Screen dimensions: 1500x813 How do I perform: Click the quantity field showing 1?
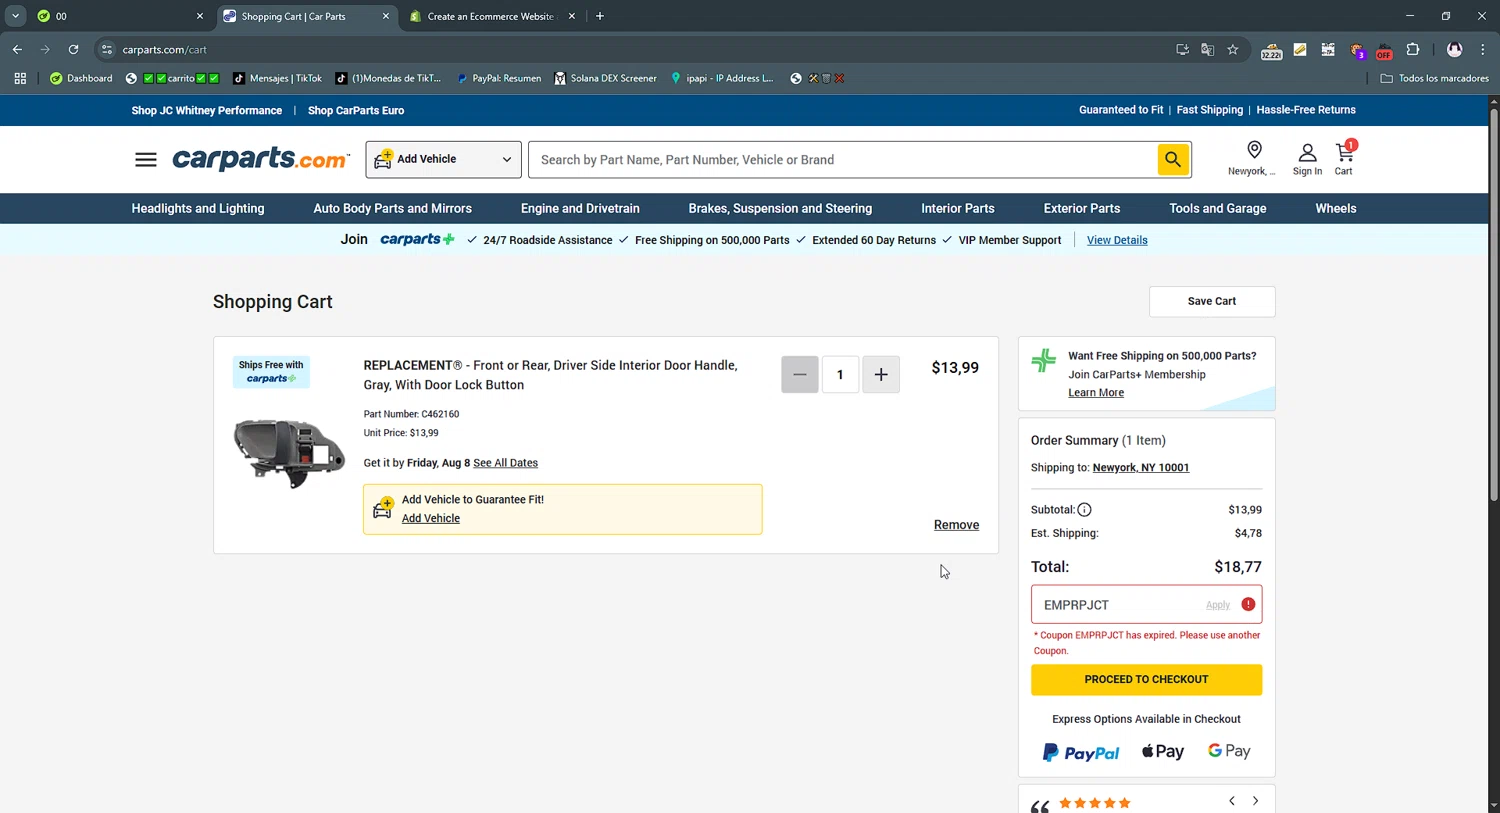(x=840, y=374)
